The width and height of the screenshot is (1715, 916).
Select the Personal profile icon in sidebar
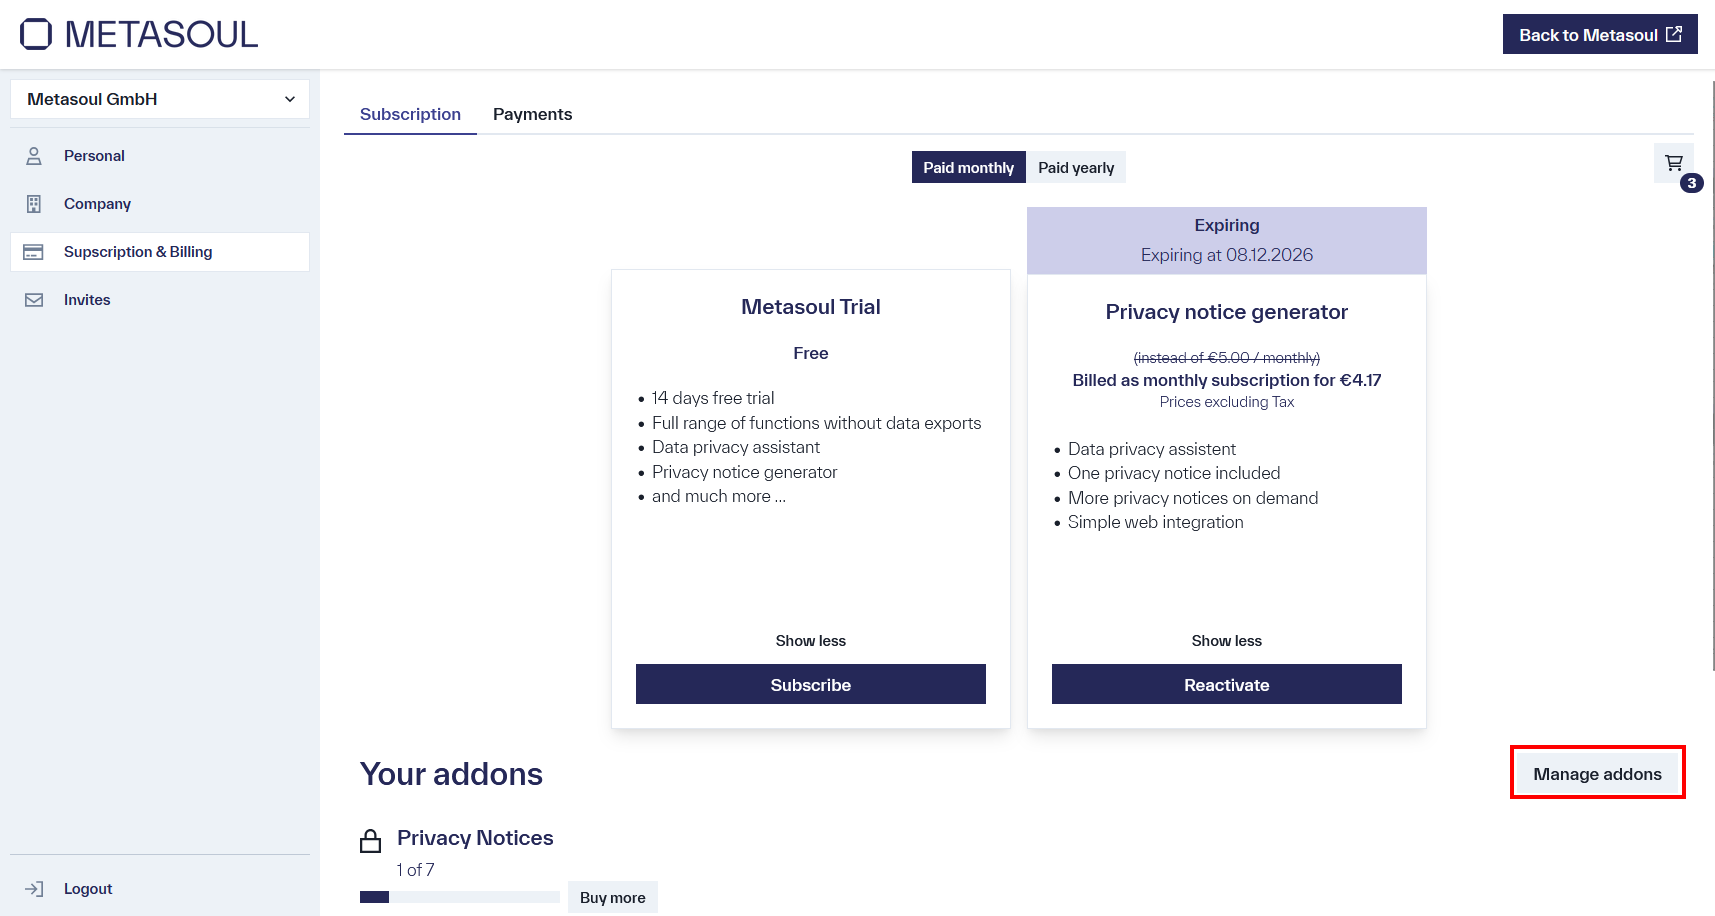pyautogui.click(x=34, y=155)
